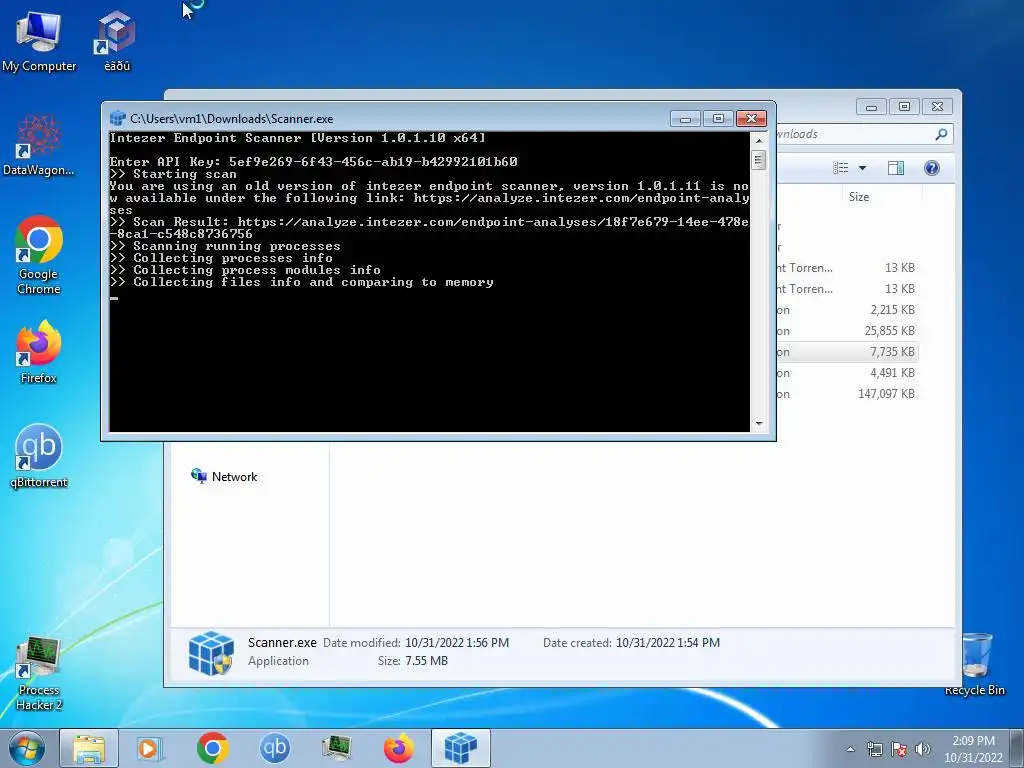The image size is (1024, 768).
Task: Click Explorer search magnifier icon
Action: (x=941, y=134)
